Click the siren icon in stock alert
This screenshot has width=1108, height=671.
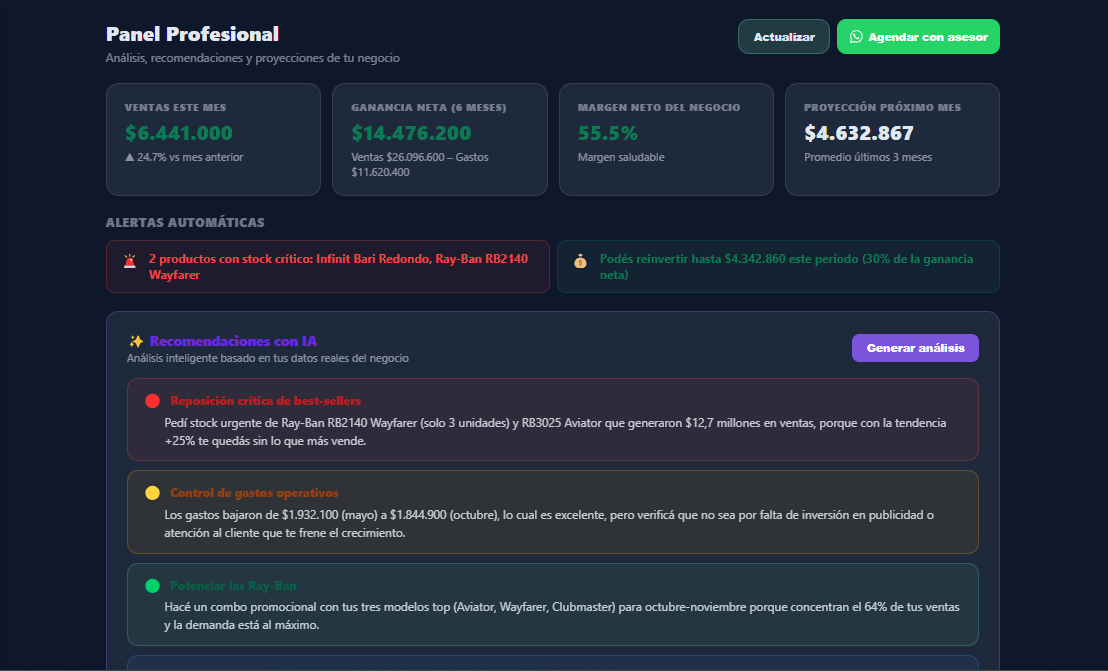(130, 261)
